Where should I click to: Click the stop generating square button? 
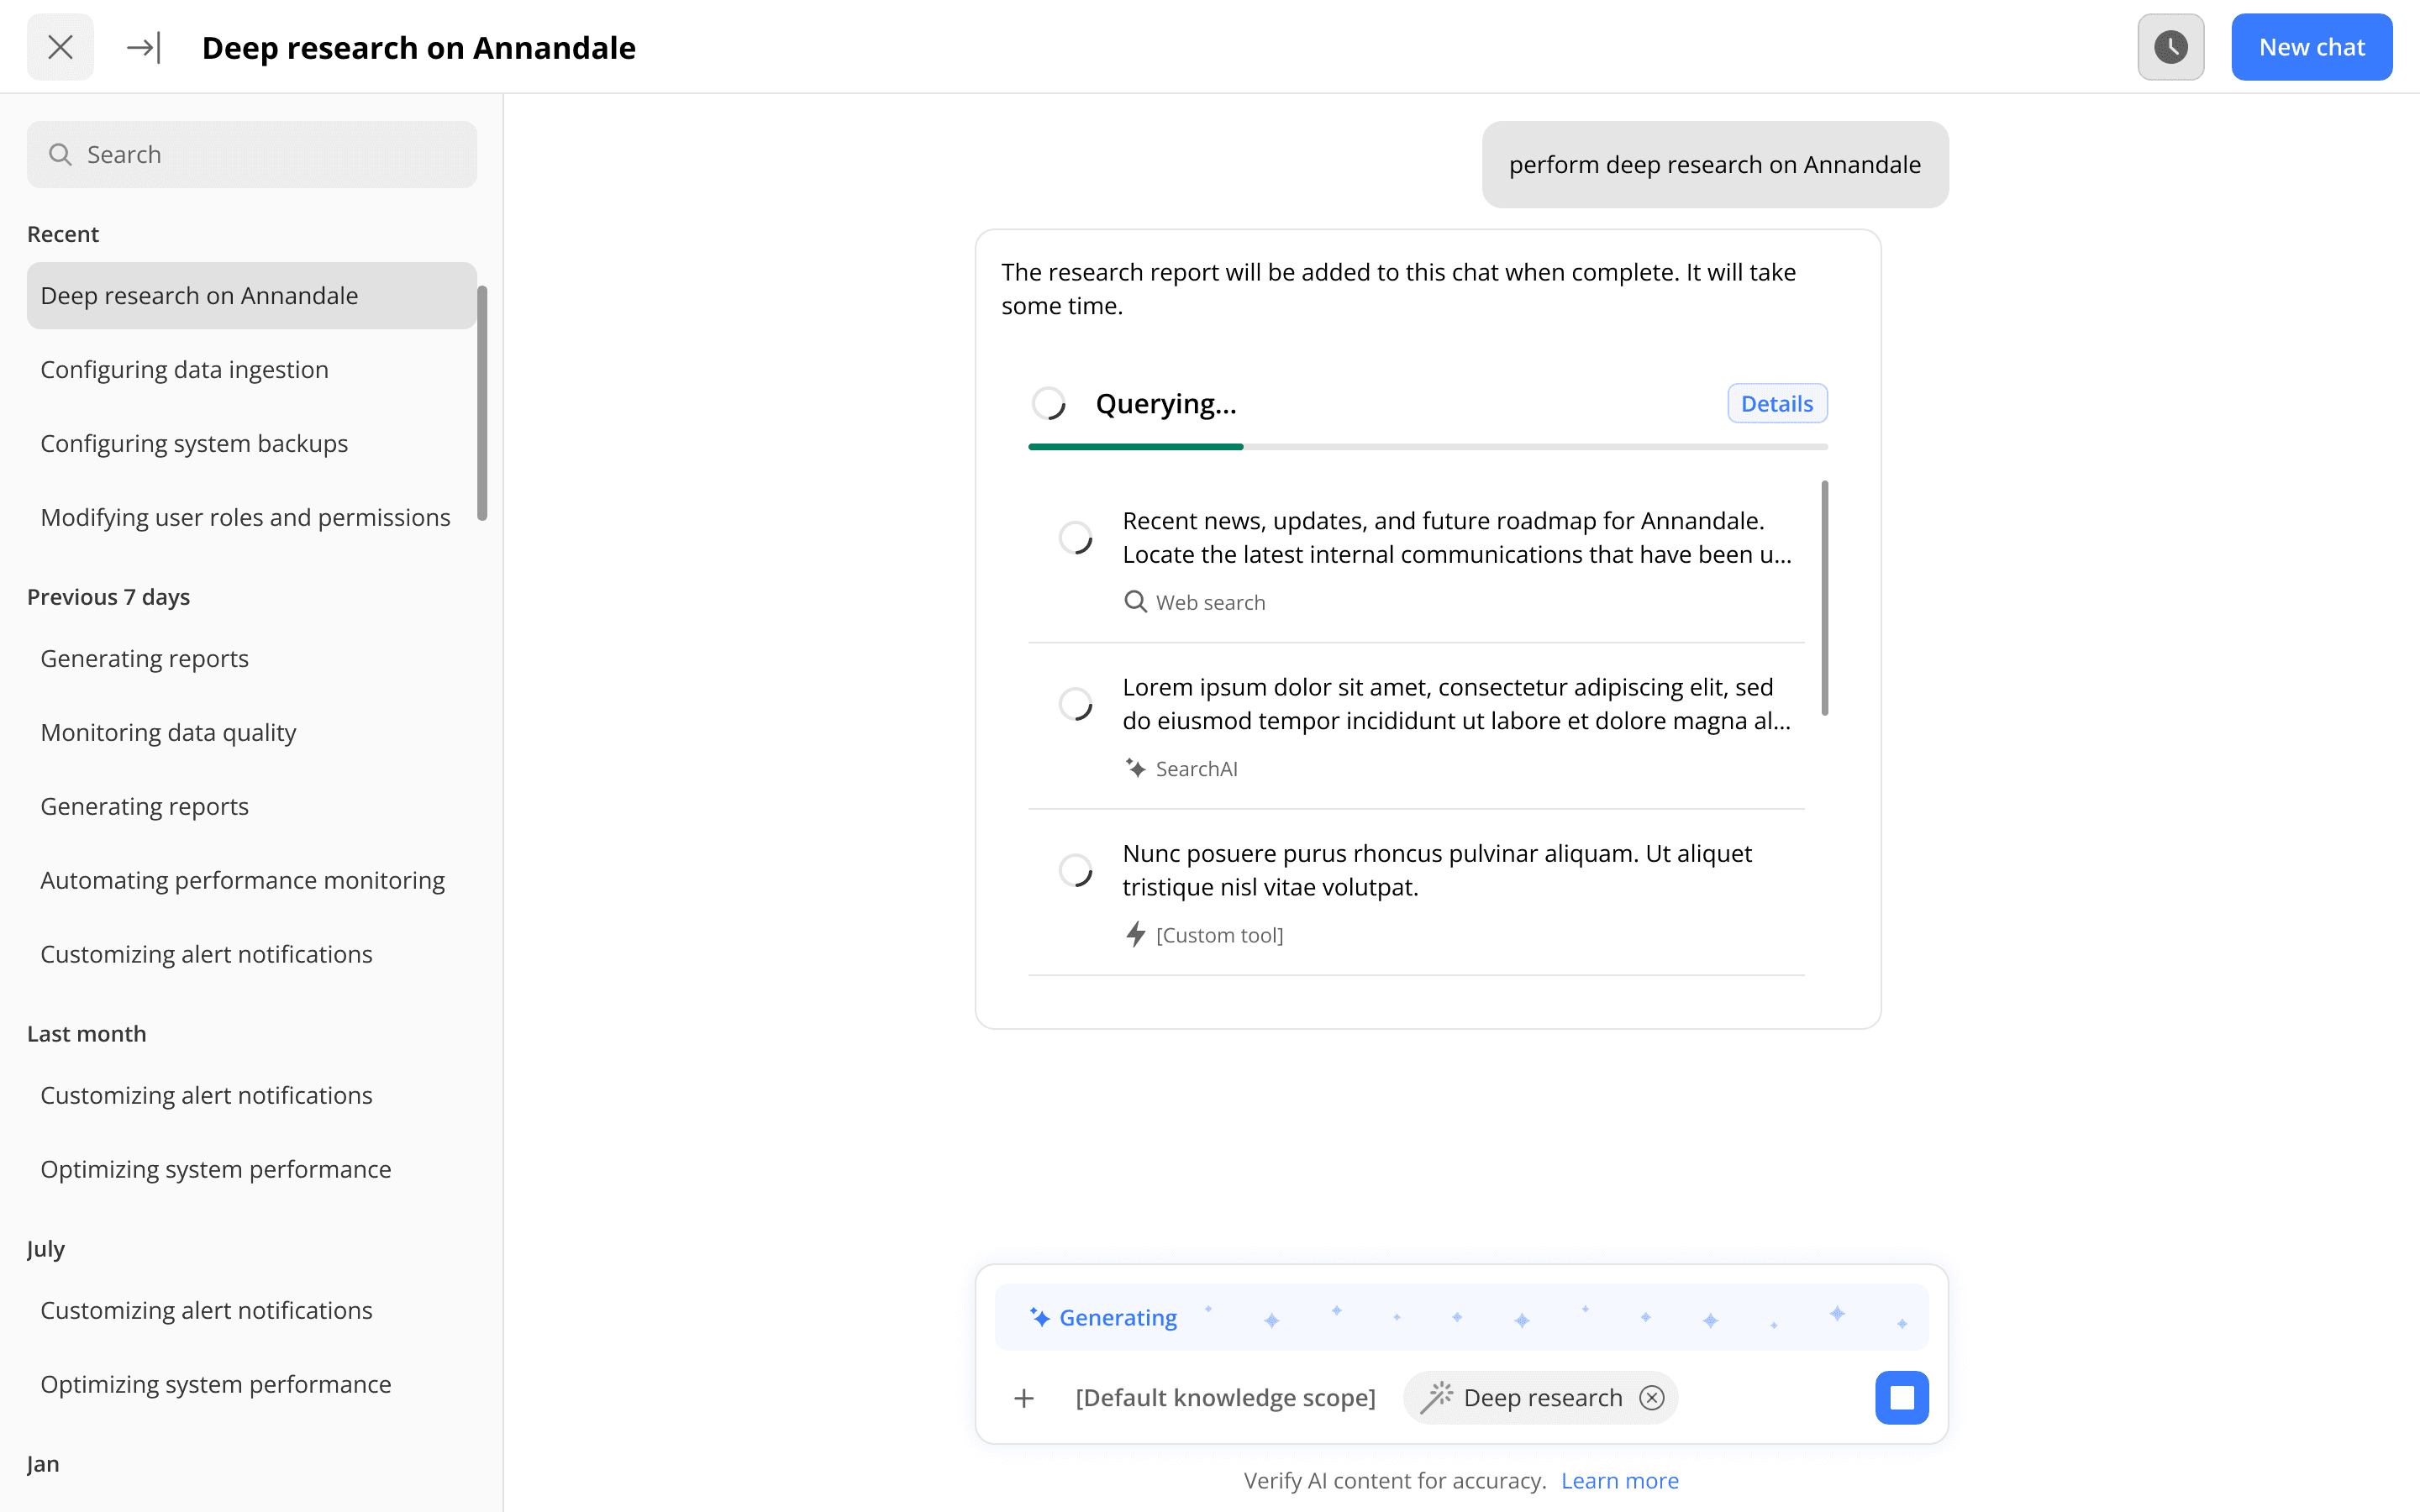[x=1901, y=1397]
